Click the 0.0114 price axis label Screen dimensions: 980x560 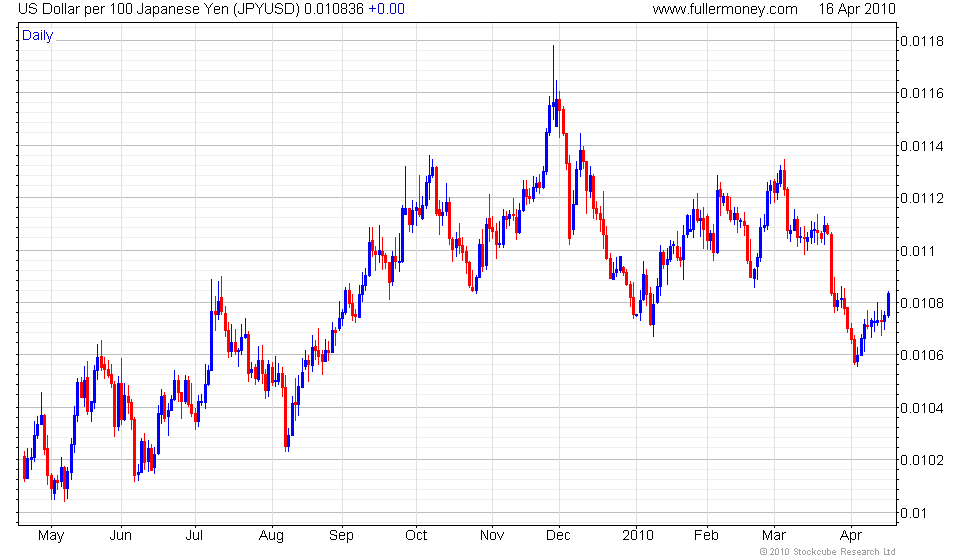[922, 146]
